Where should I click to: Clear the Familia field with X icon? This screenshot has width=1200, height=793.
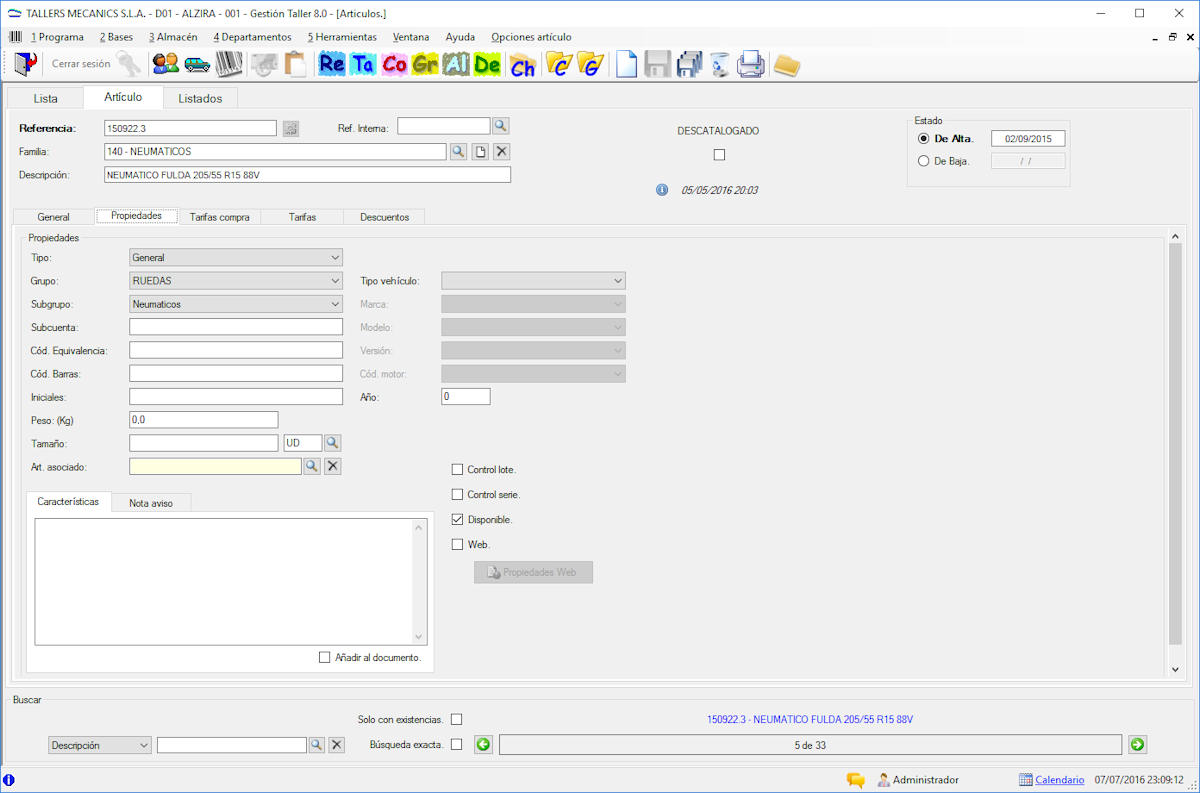[502, 151]
